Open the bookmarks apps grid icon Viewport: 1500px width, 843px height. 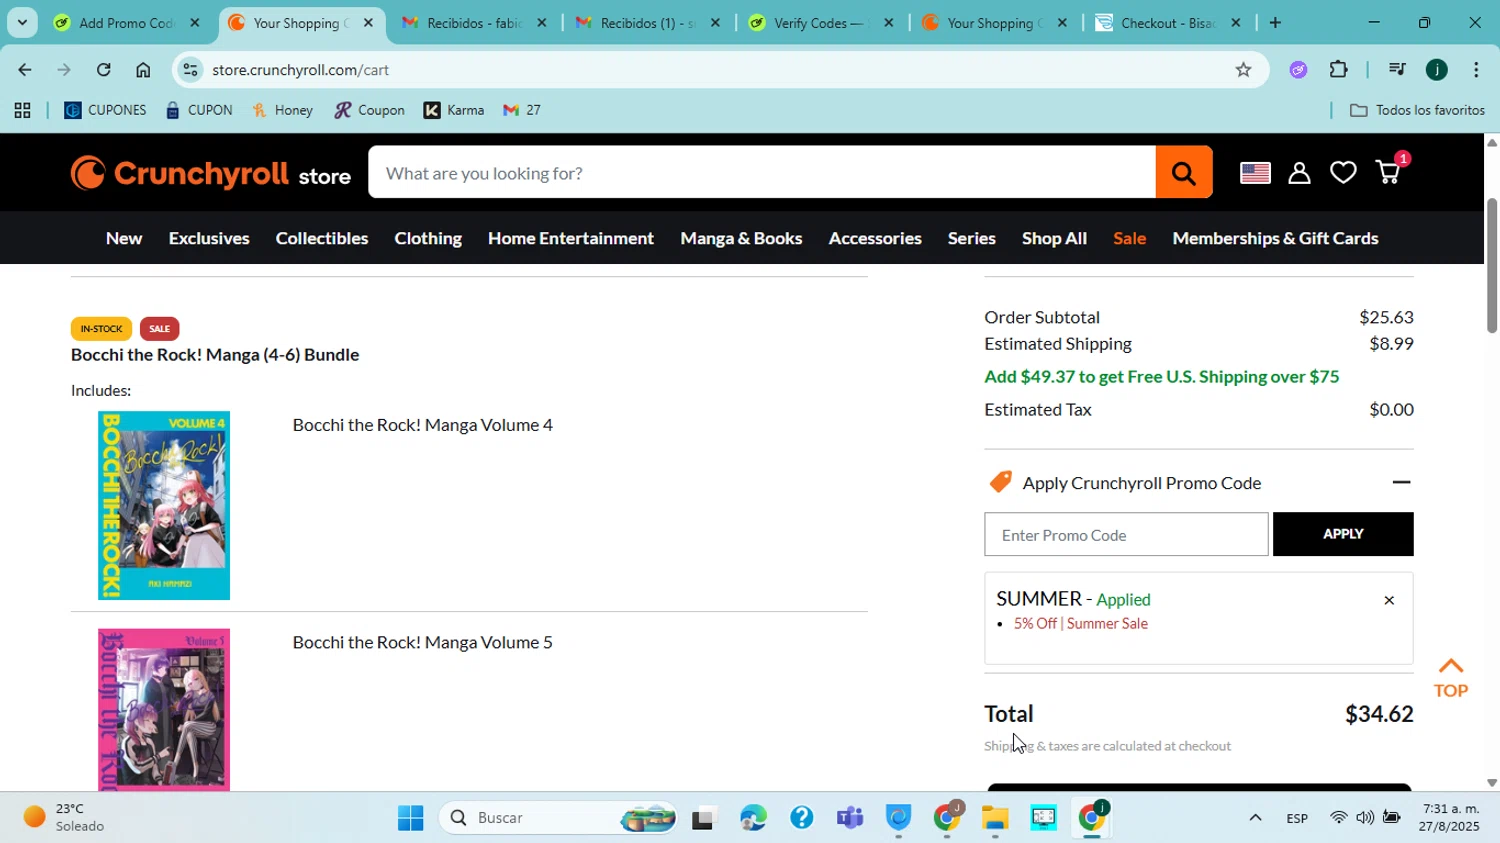(x=22, y=111)
